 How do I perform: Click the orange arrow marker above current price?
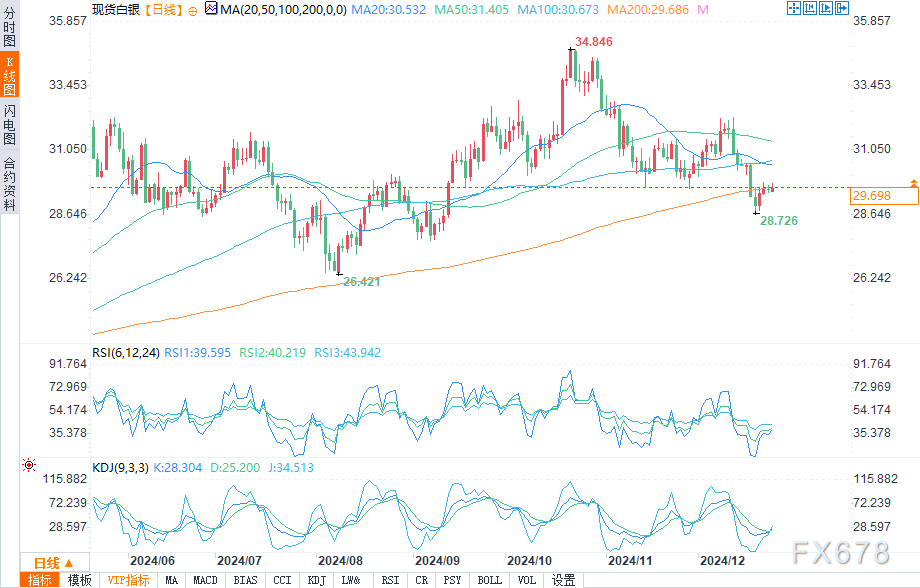[913, 183]
